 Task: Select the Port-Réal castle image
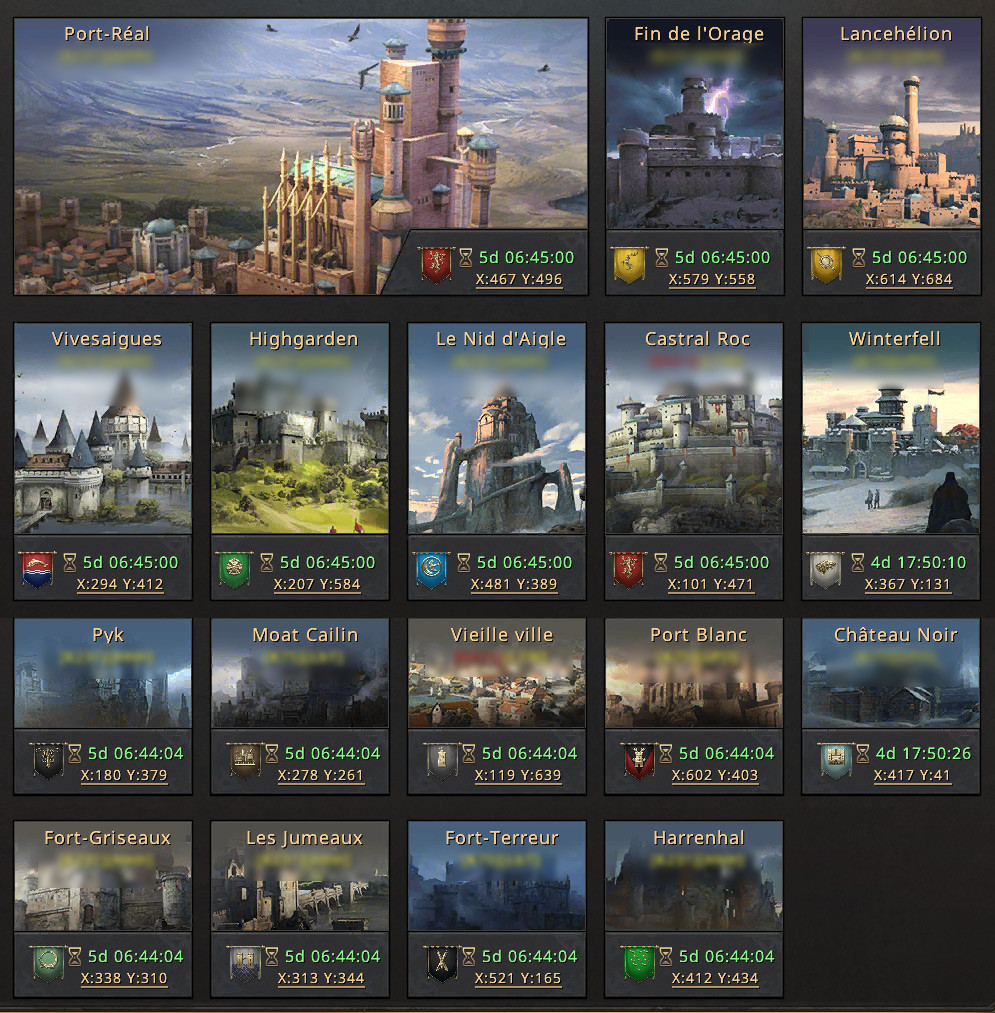click(x=301, y=156)
